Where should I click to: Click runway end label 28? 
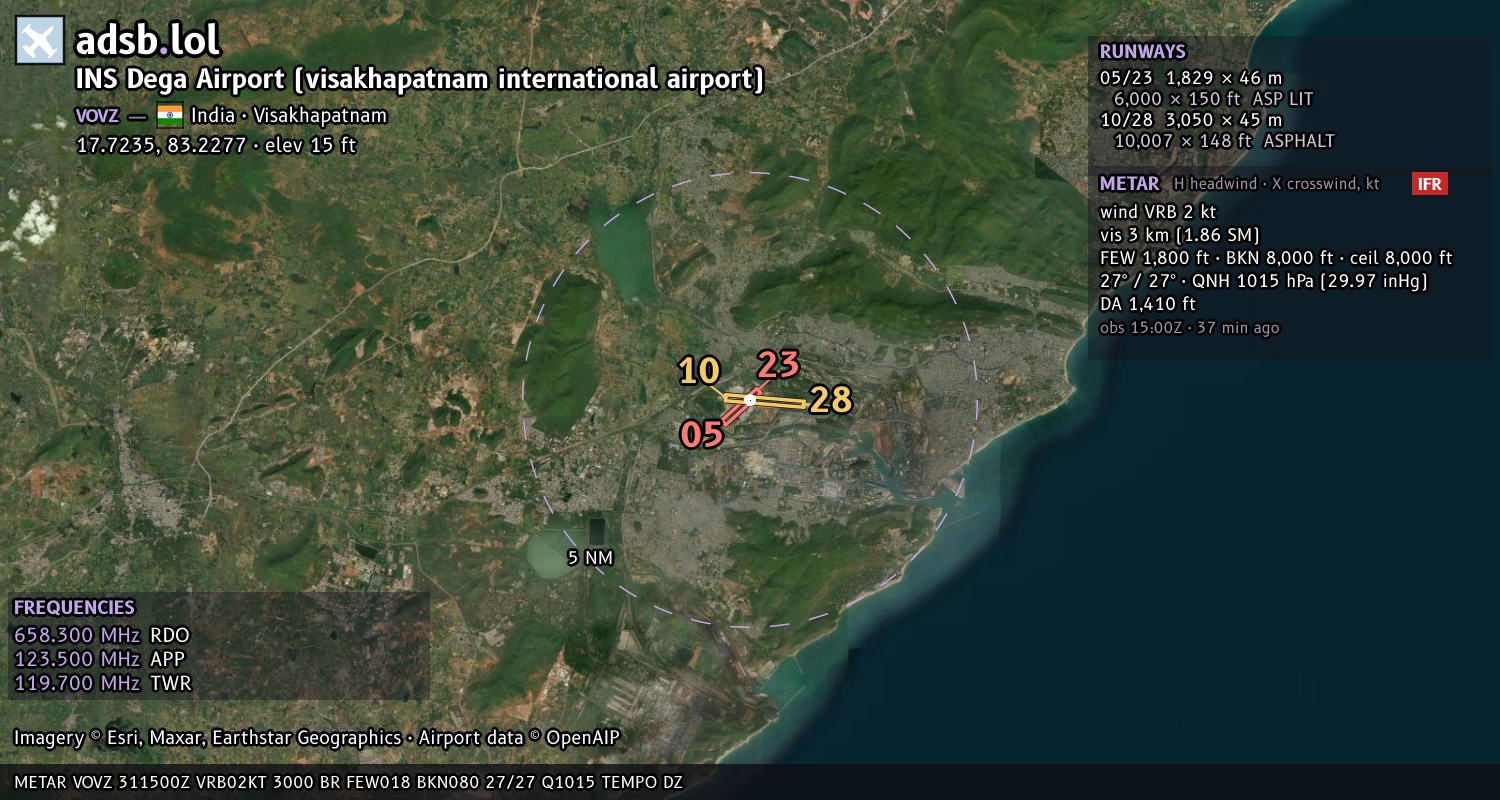[831, 400]
